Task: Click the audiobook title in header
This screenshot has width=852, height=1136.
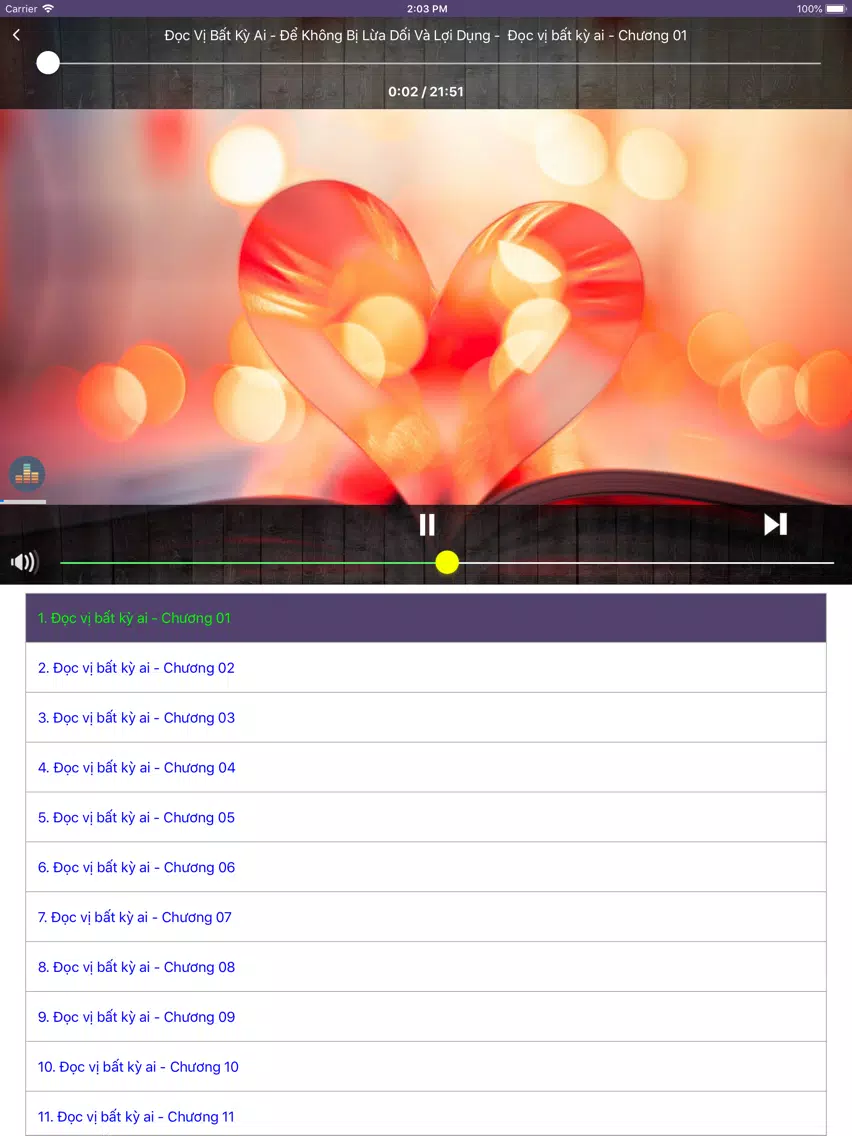Action: [x=426, y=36]
